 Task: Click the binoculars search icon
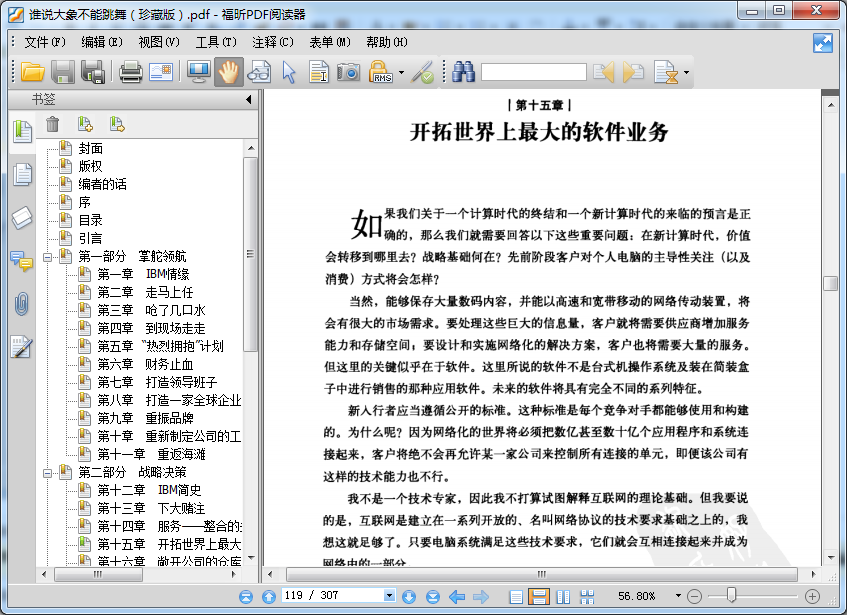click(463, 72)
